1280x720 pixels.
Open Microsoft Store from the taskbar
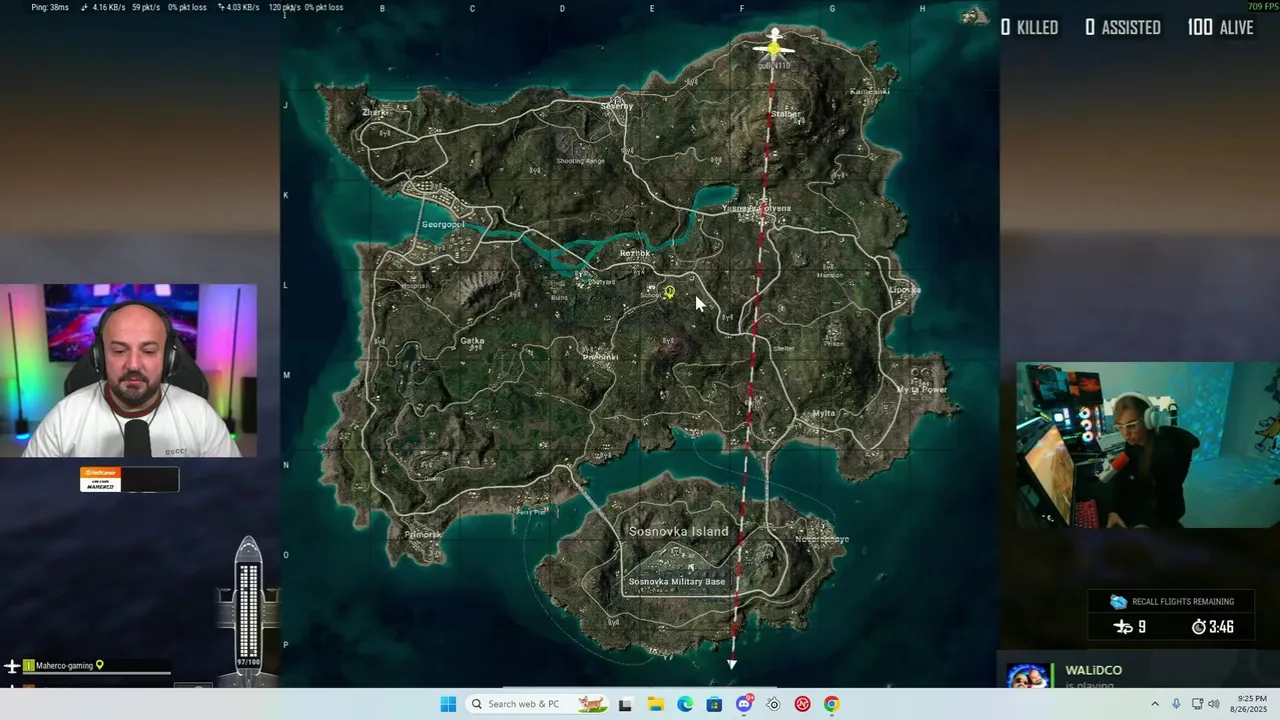click(714, 704)
